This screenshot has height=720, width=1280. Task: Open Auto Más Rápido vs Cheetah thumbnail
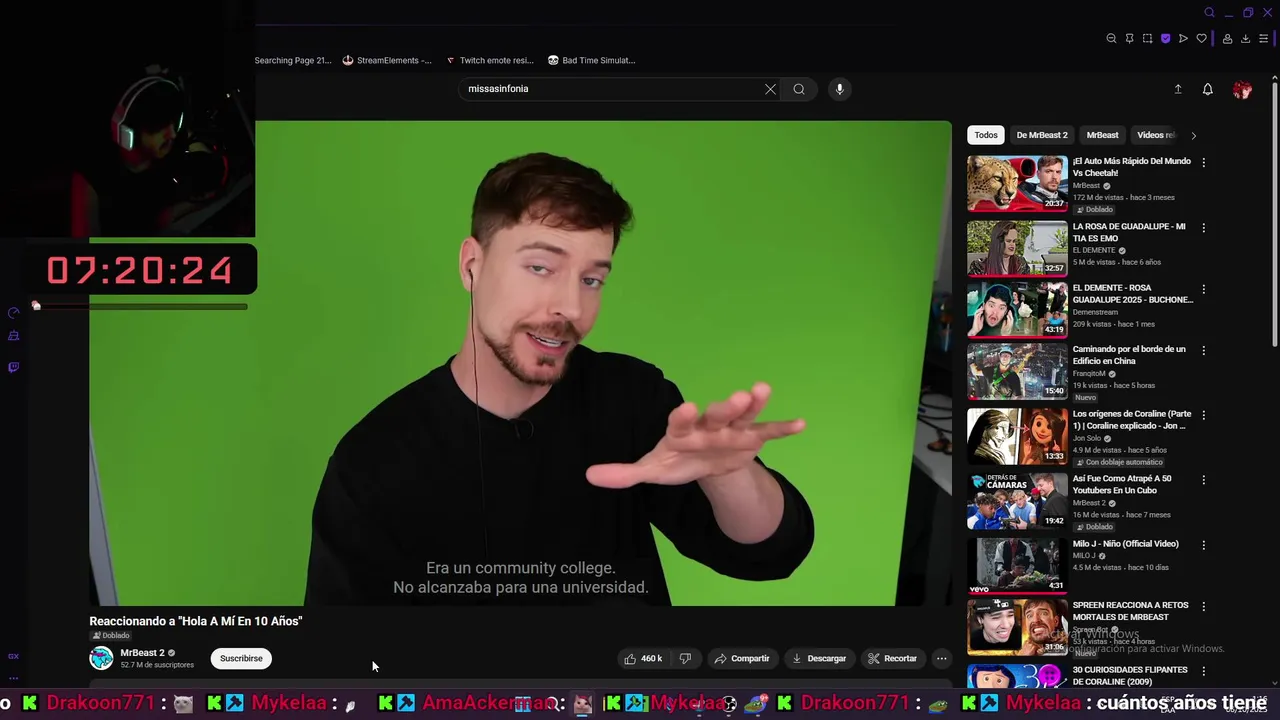pos(1017,183)
